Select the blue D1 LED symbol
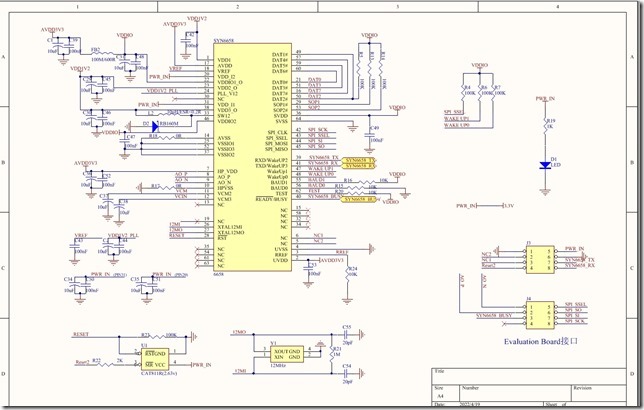 pyautogui.click(x=545, y=165)
